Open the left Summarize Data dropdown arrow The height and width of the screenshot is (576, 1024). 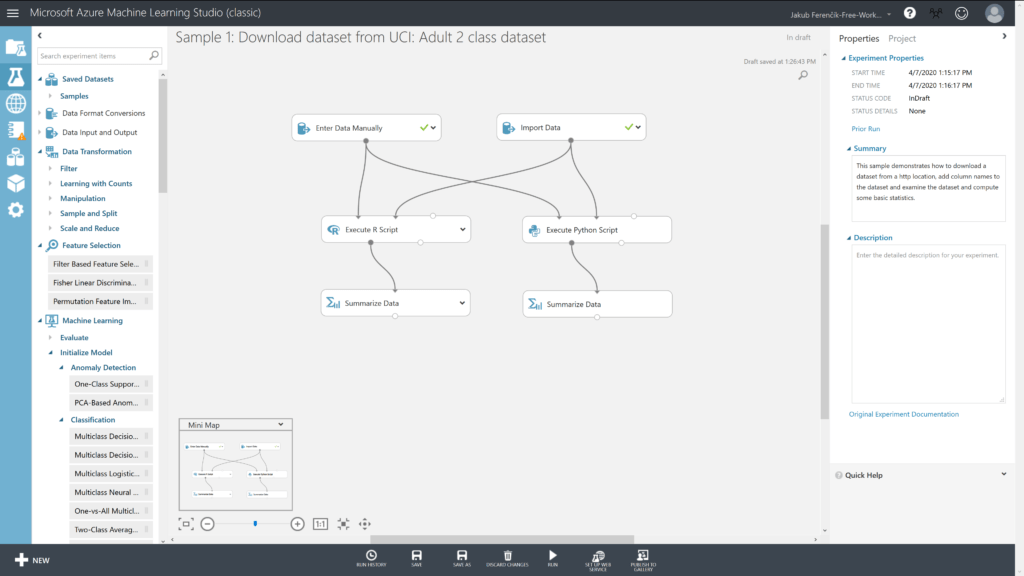[462, 303]
